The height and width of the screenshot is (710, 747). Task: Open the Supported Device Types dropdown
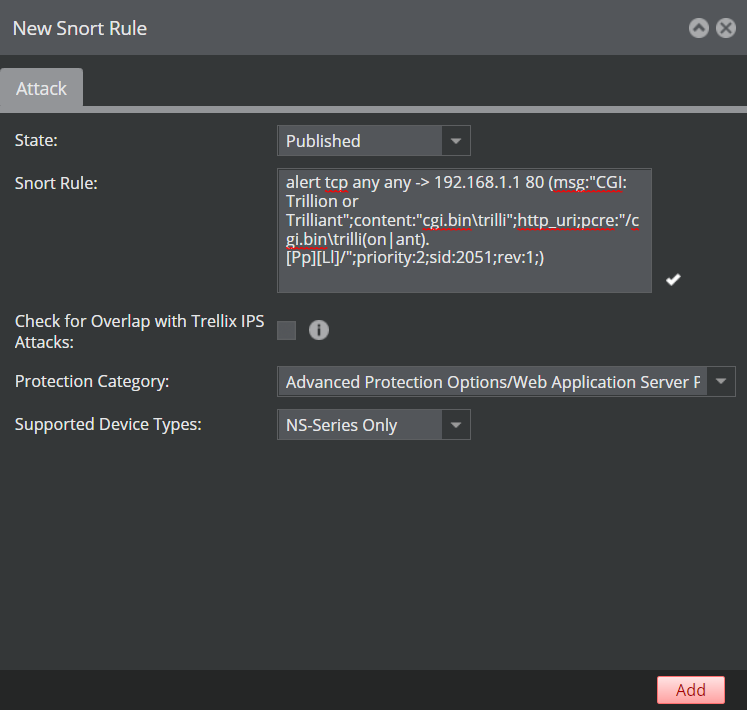click(374, 425)
